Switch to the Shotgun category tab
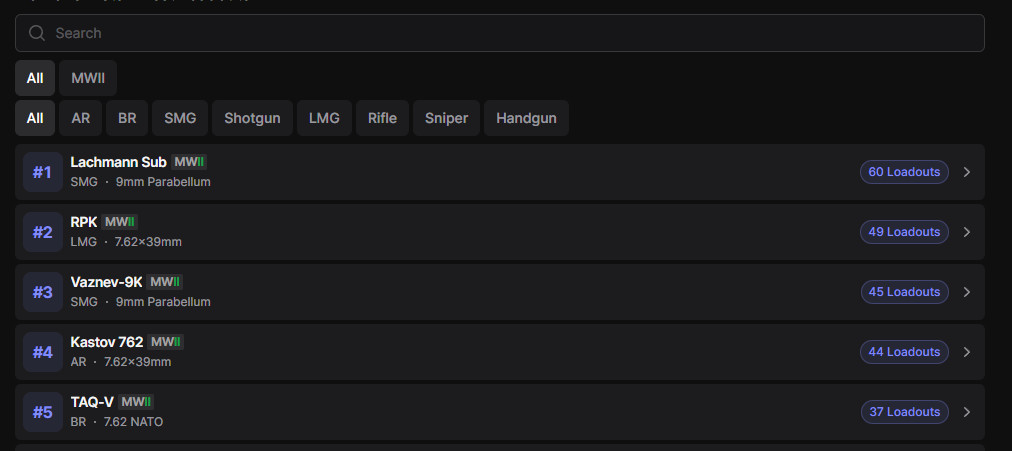 [x=252, y=118]
